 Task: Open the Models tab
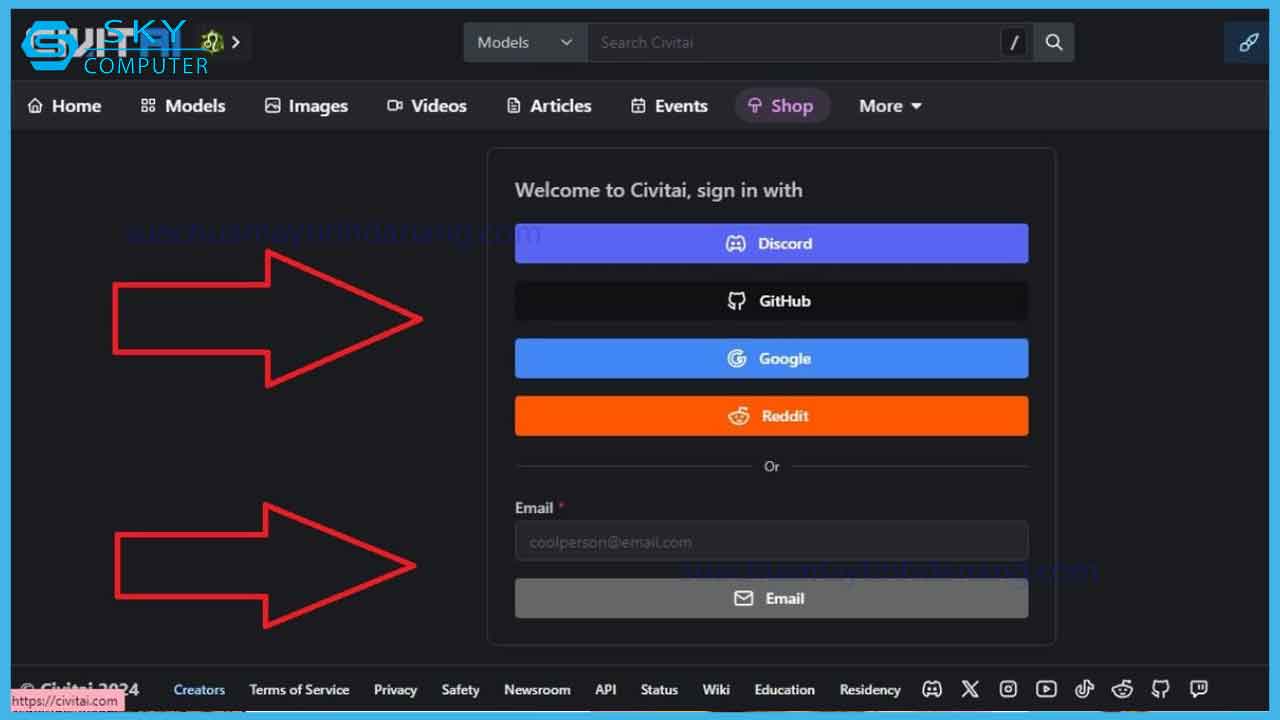tap(183, 106)
